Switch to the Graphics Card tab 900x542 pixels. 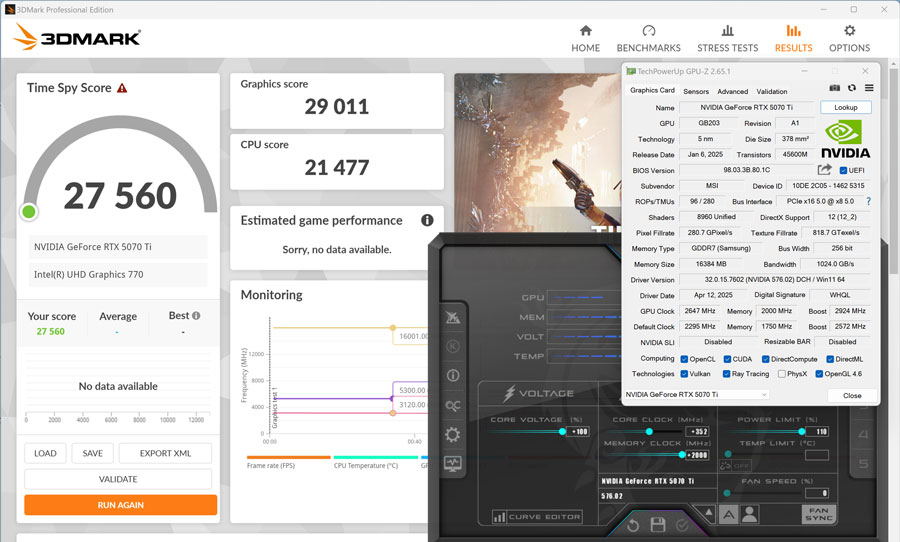tap(652, 90)
